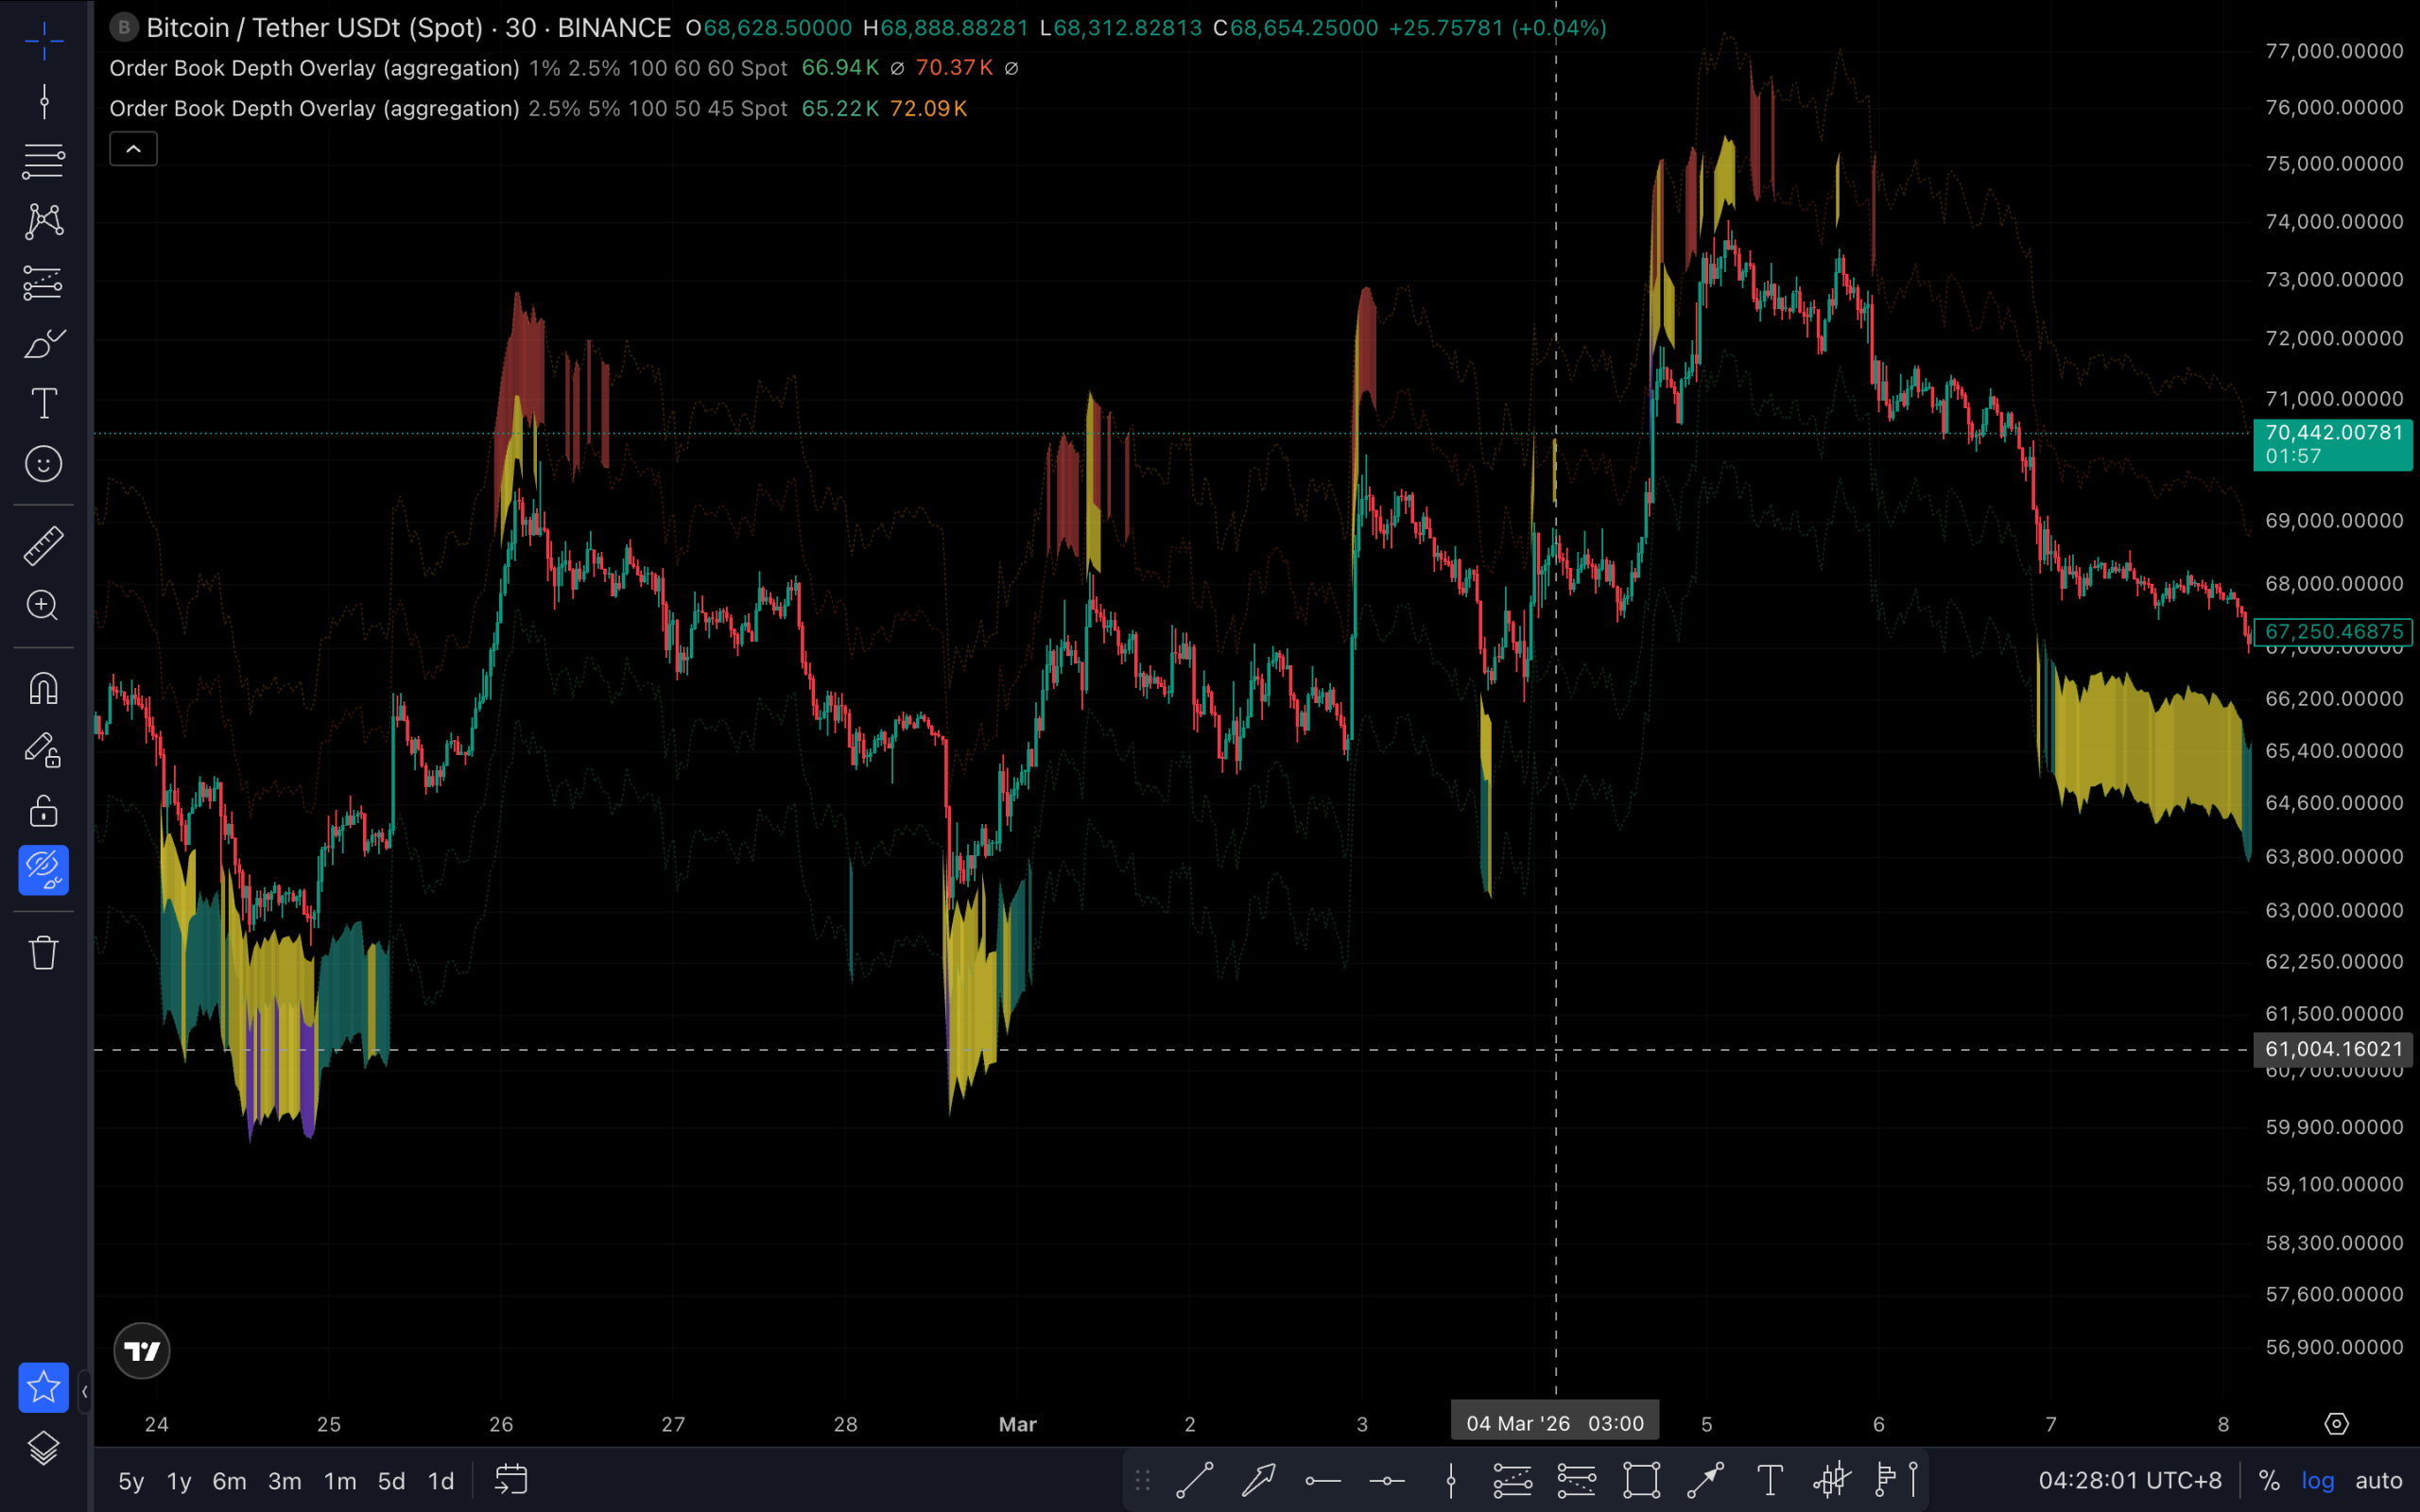Toggle log scale option
Image resolution: width=2420 pixels, height=1512 pixels.
(x=2317, y=1481)
